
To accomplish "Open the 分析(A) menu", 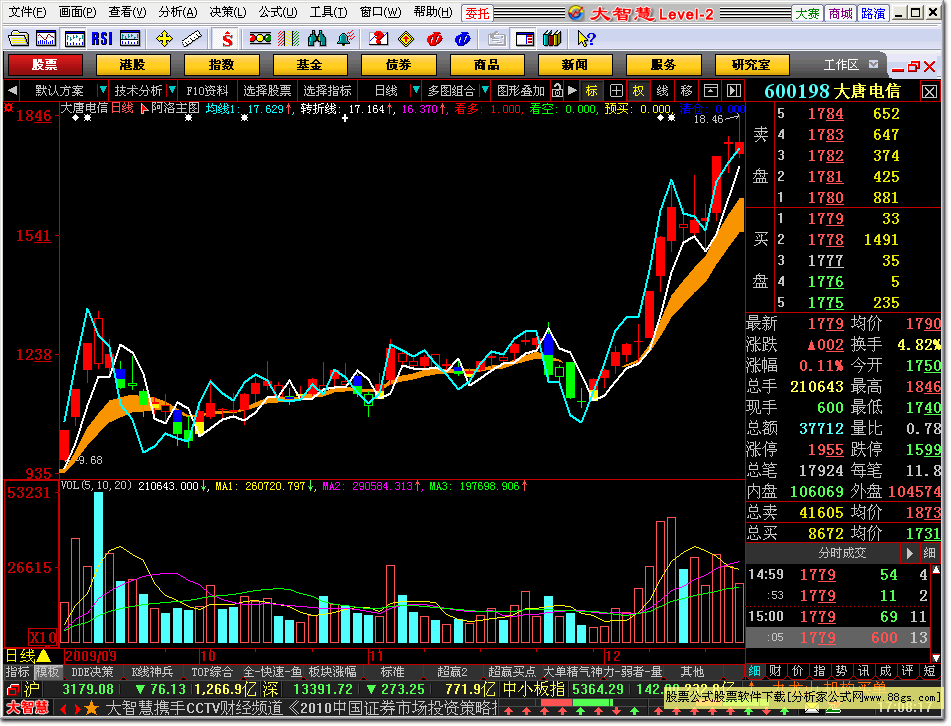I will click(178, 12).
